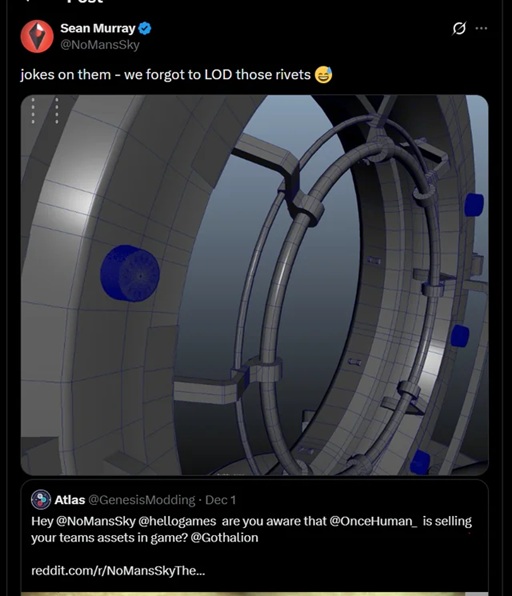Open the @NoMansSky handle link
This screenshot has height=596, width=512.
click(100, 45)
